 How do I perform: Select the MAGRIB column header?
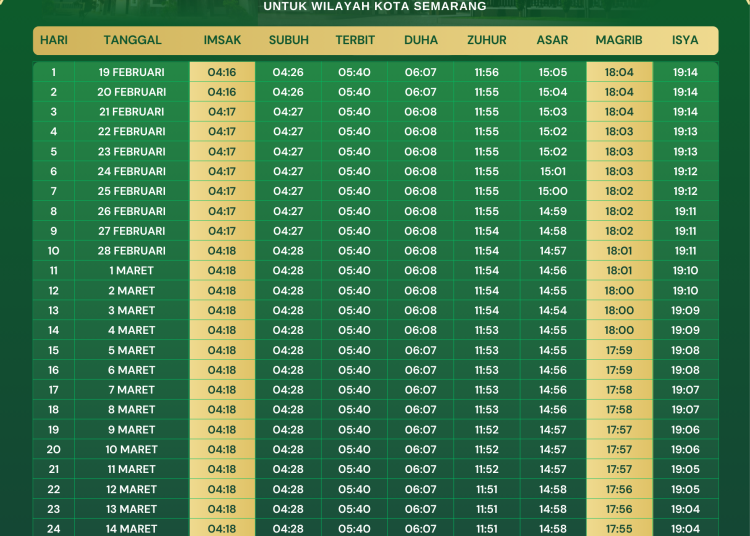point(618,40)
